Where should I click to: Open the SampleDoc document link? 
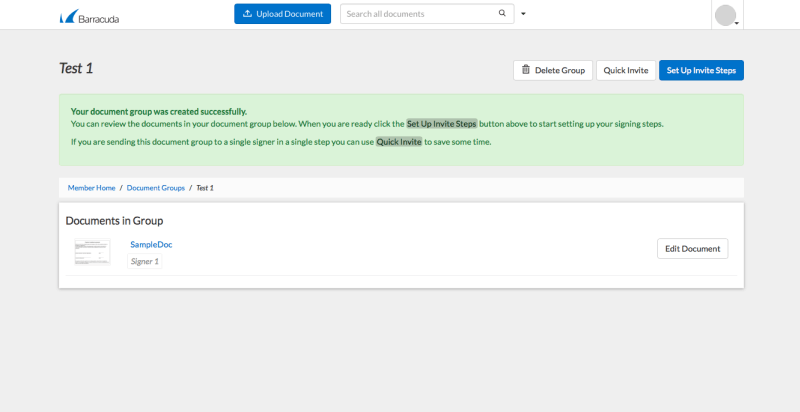coord(151,244)
